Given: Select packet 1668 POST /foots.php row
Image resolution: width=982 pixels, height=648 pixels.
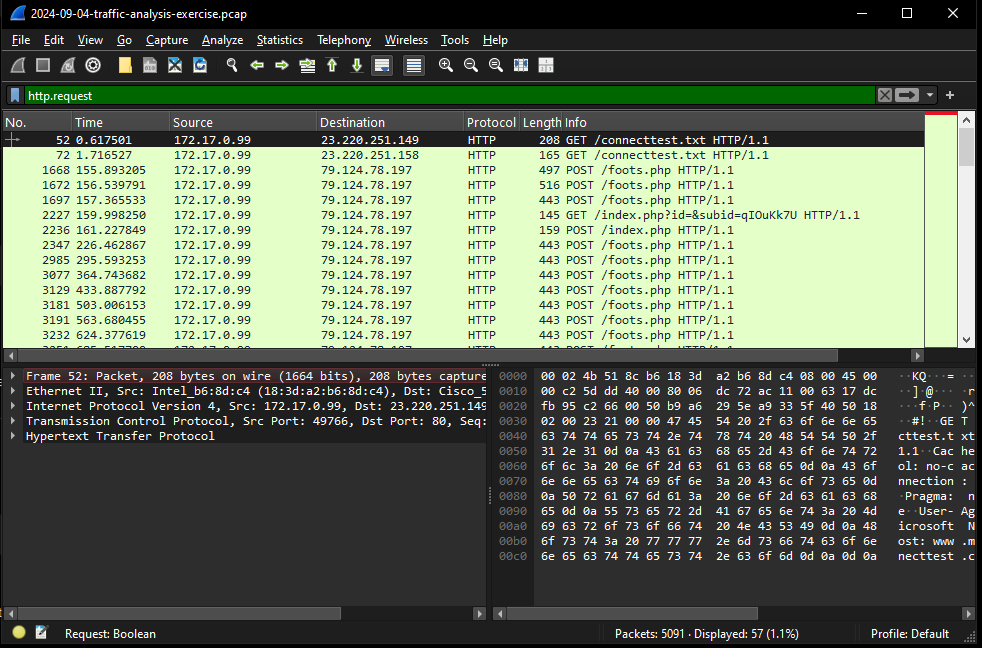Looking at the screenshot, I should click(x=463, y=170).
